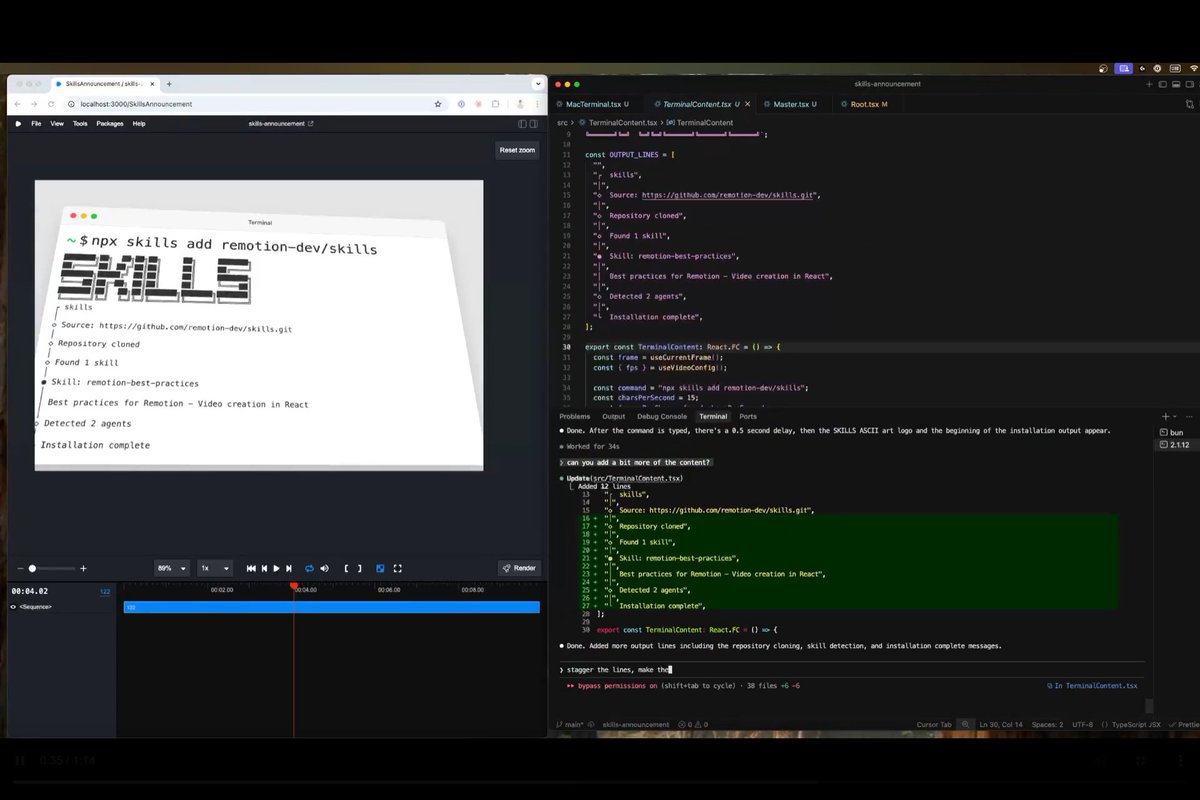Toggle the right sidebar panel in Remotion Studio
1200x800 pixels.
[x=535, y=124]
